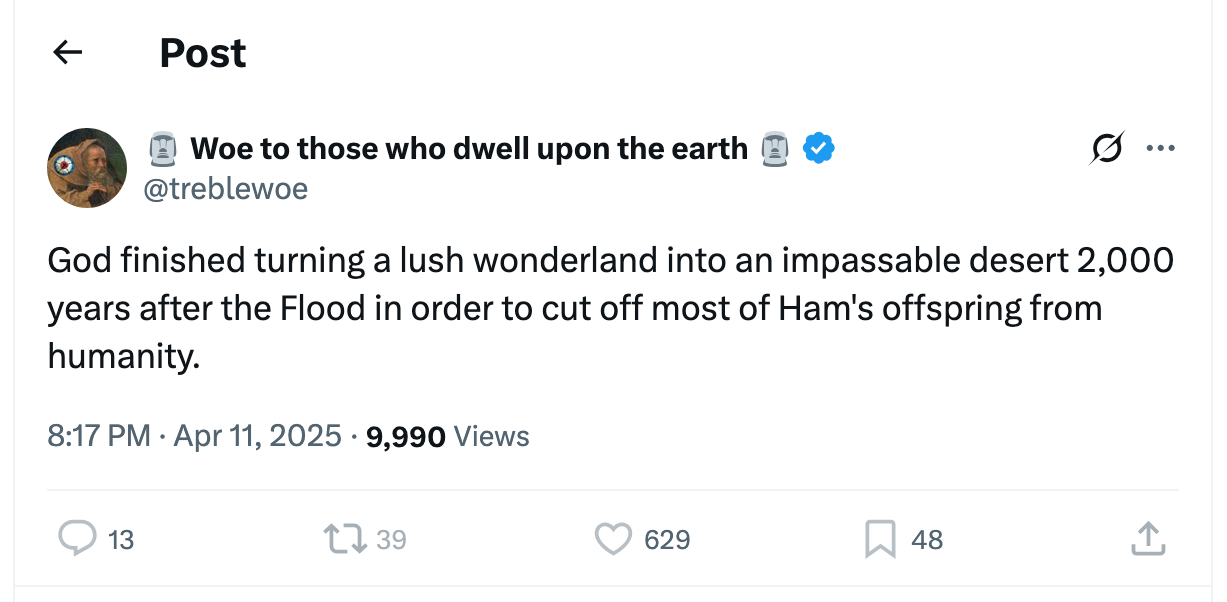This screenshot has height=602, width=1227.
Task: Open the three-dot more options menu
Action: pyautogui.click(x=1160, y=149)
